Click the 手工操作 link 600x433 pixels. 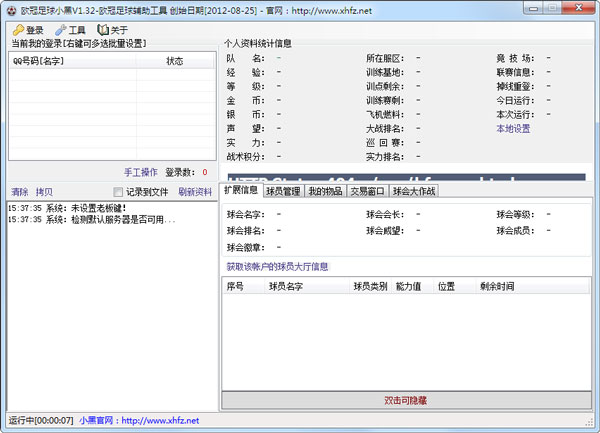point(140,173)
